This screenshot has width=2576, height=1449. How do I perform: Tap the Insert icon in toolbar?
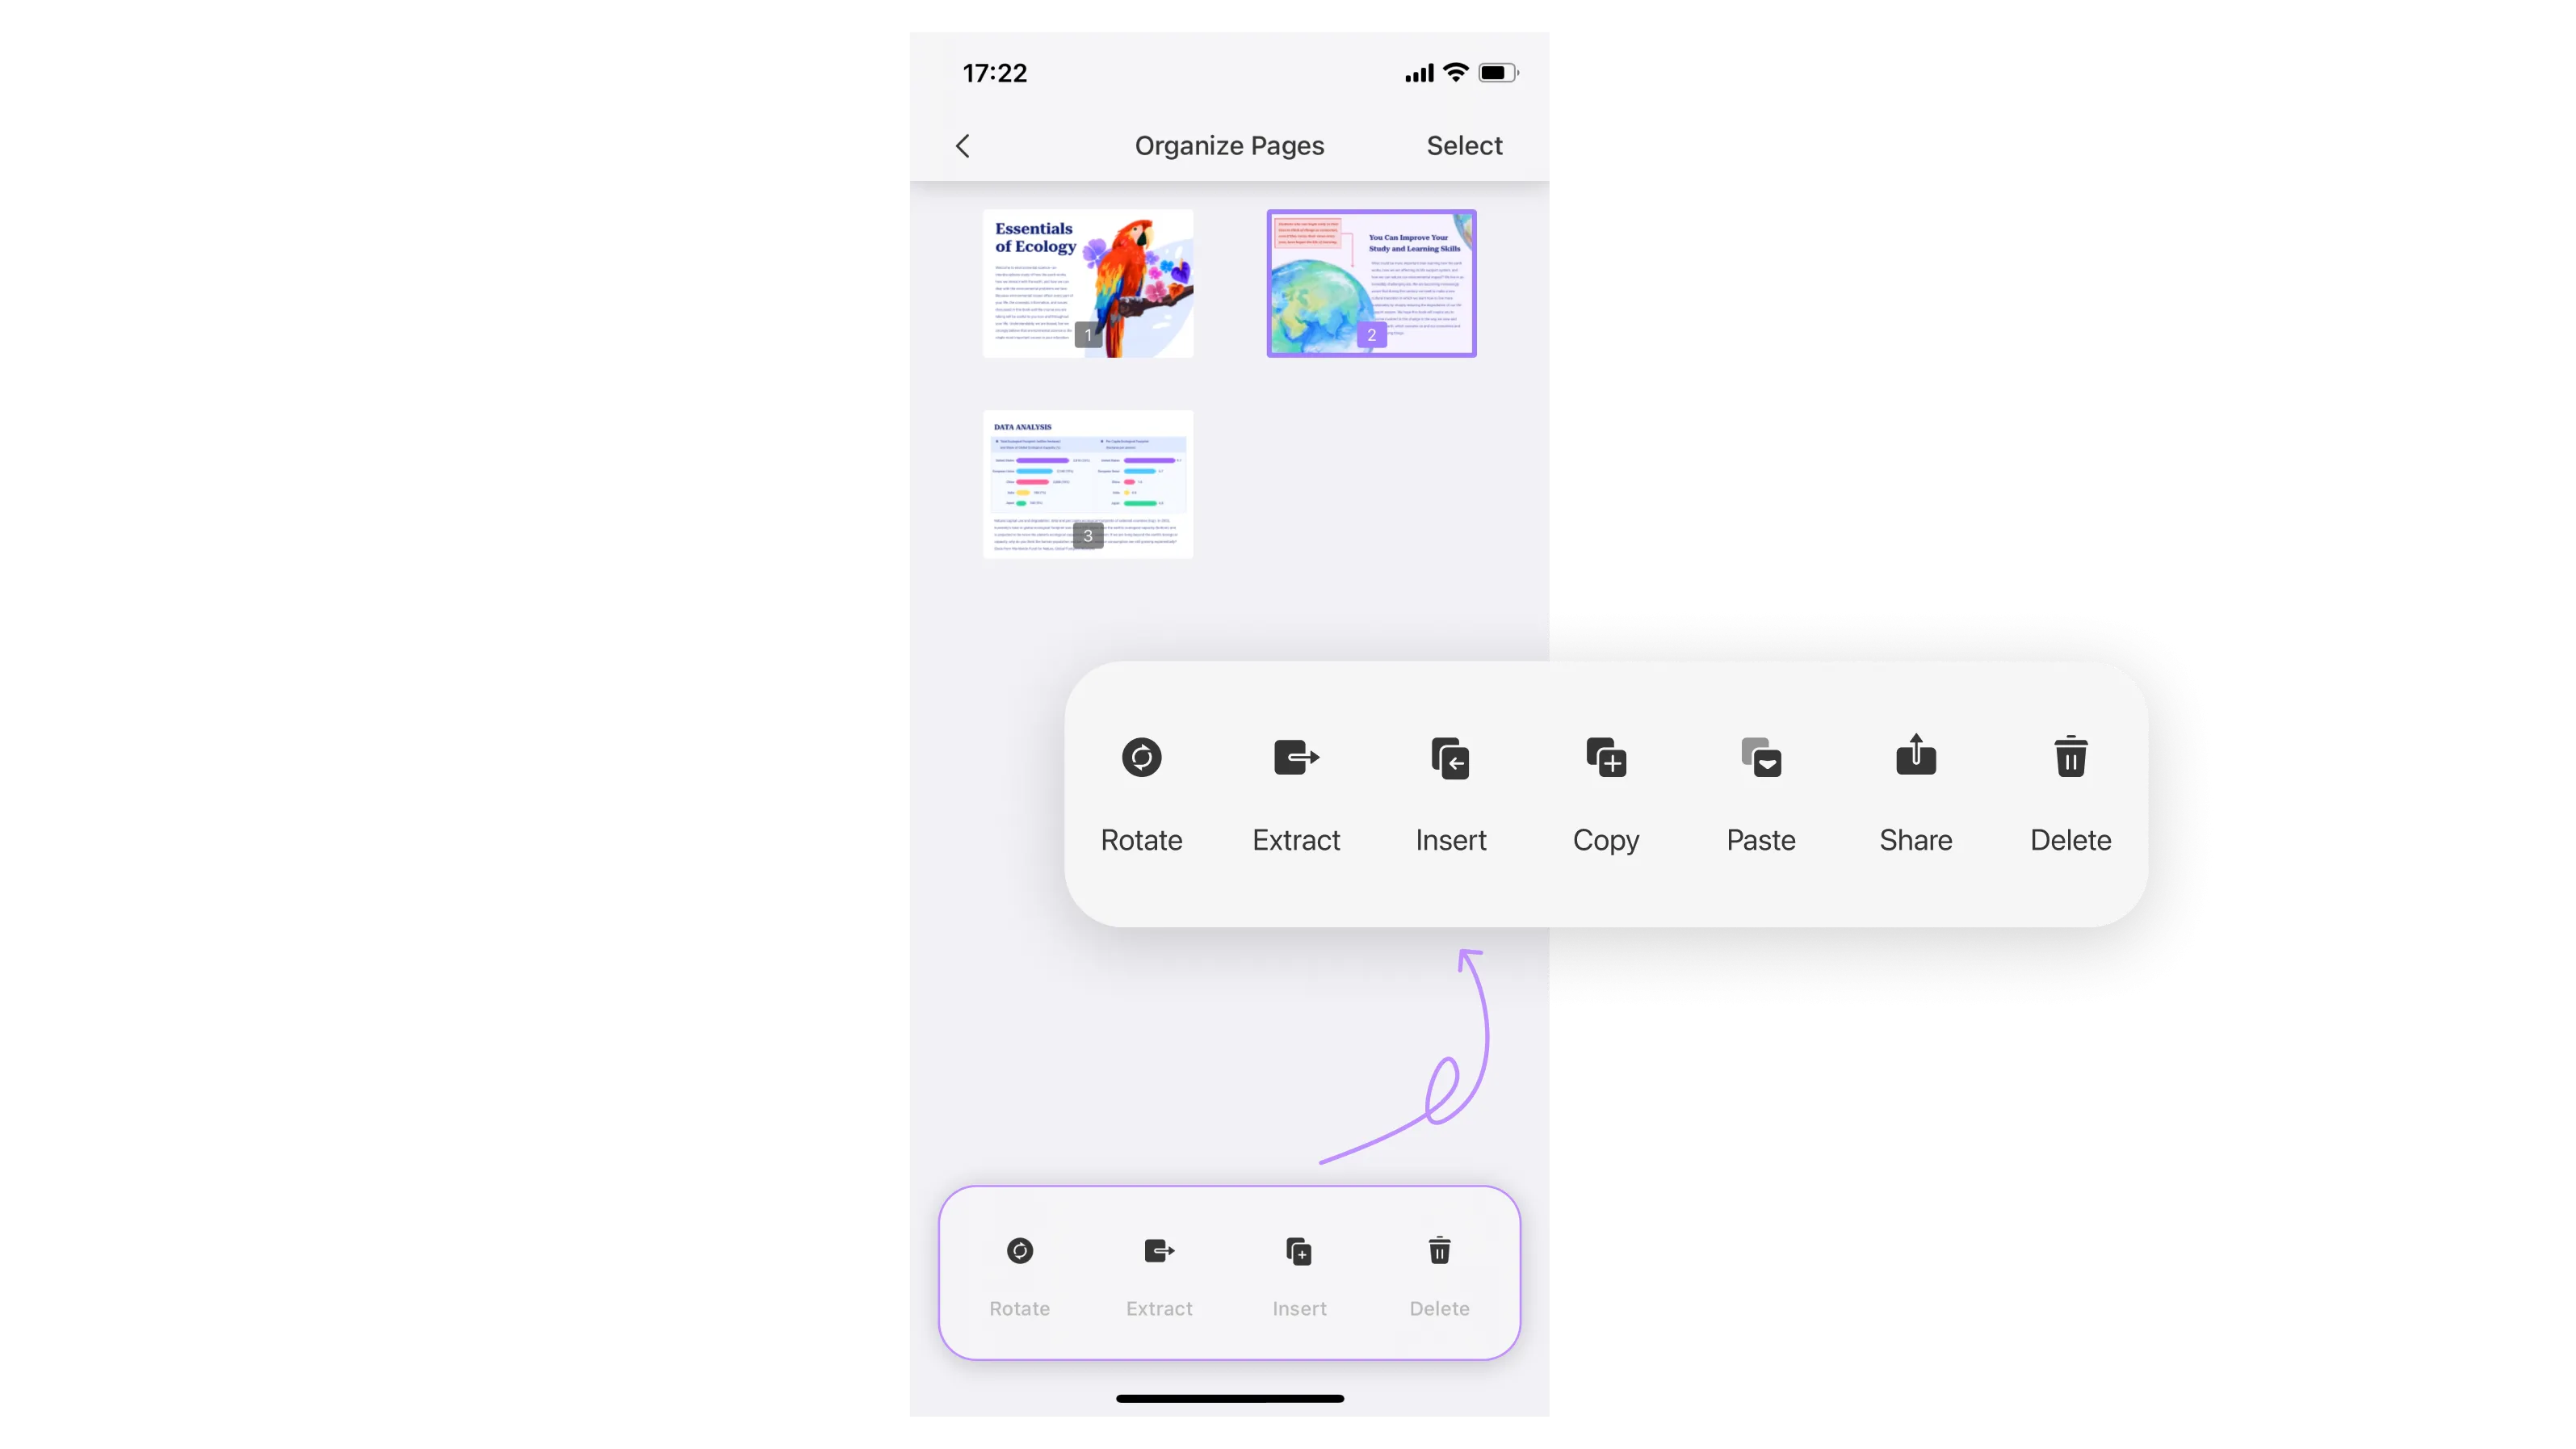1298,1251
